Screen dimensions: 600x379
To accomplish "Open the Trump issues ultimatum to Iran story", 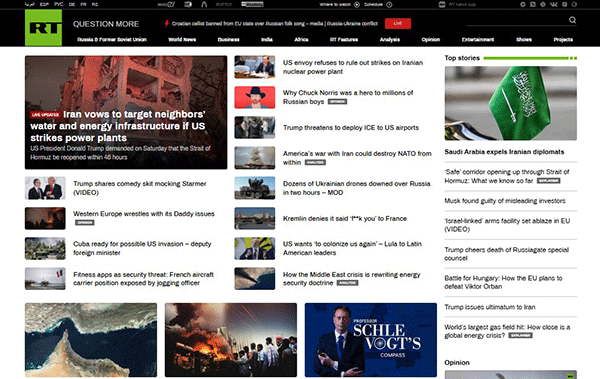I will pos(490,307).
